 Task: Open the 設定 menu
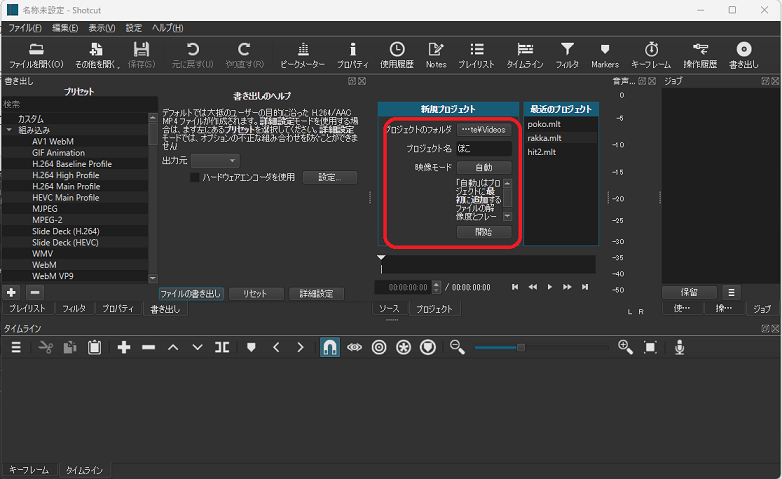coord(134,28)
